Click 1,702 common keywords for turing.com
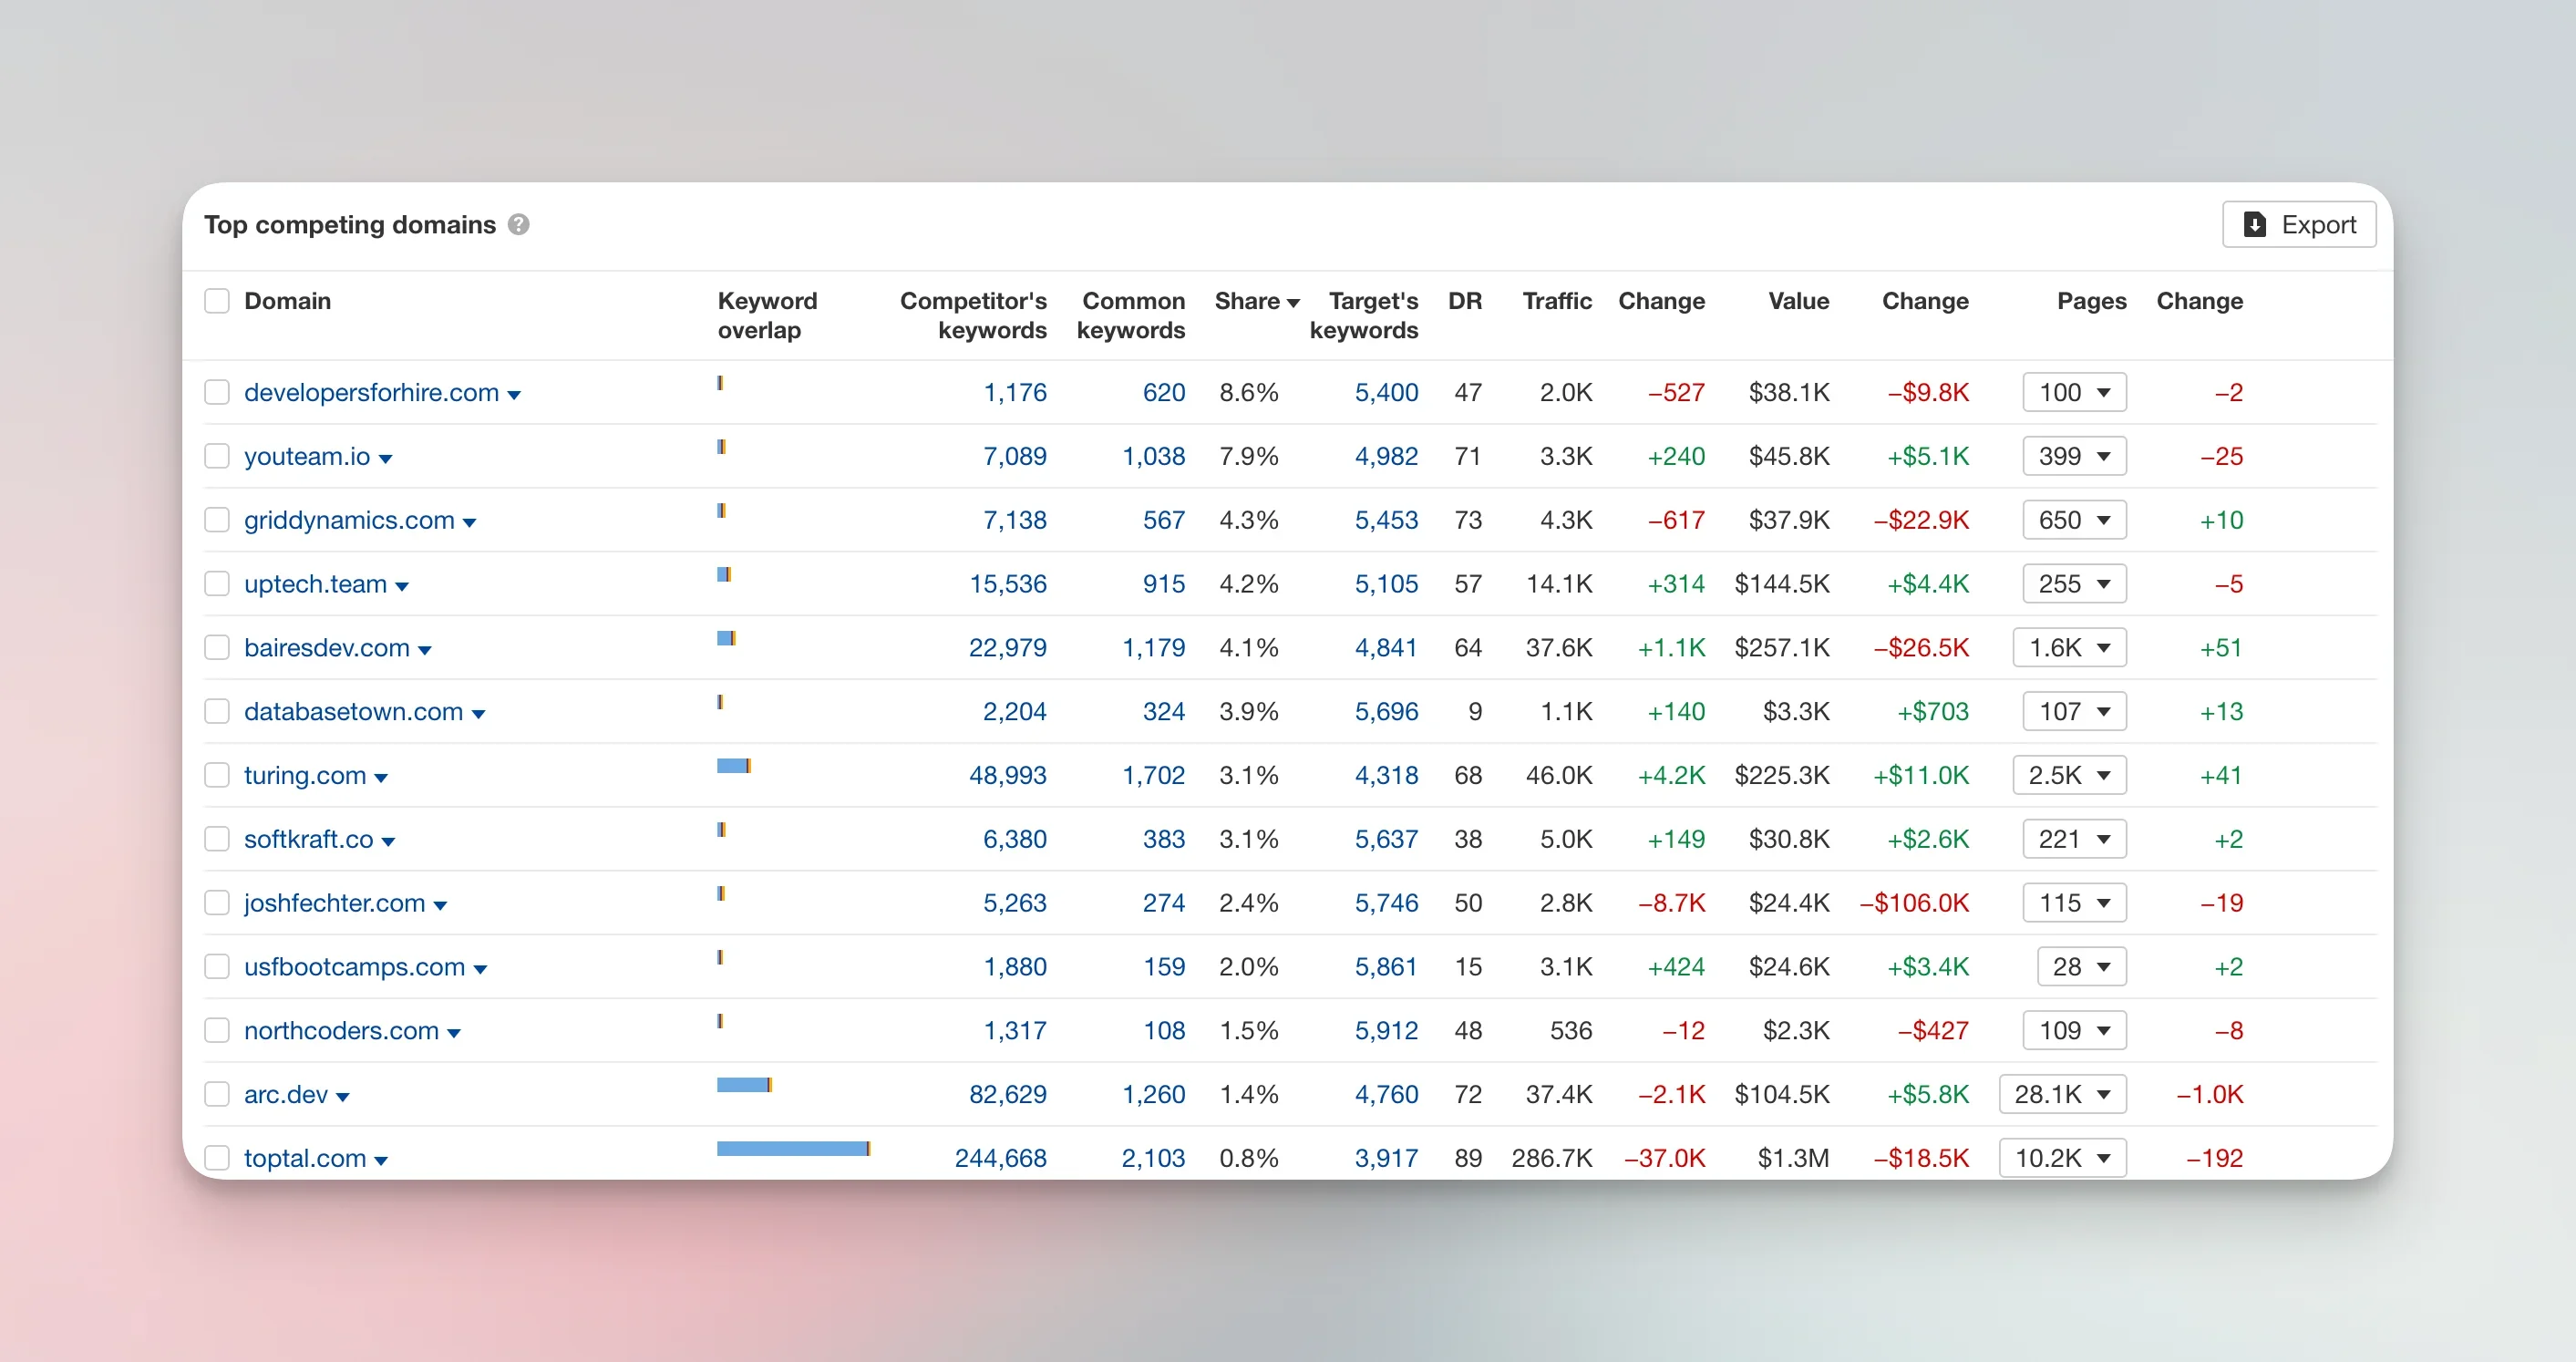 pos(1153,775)
